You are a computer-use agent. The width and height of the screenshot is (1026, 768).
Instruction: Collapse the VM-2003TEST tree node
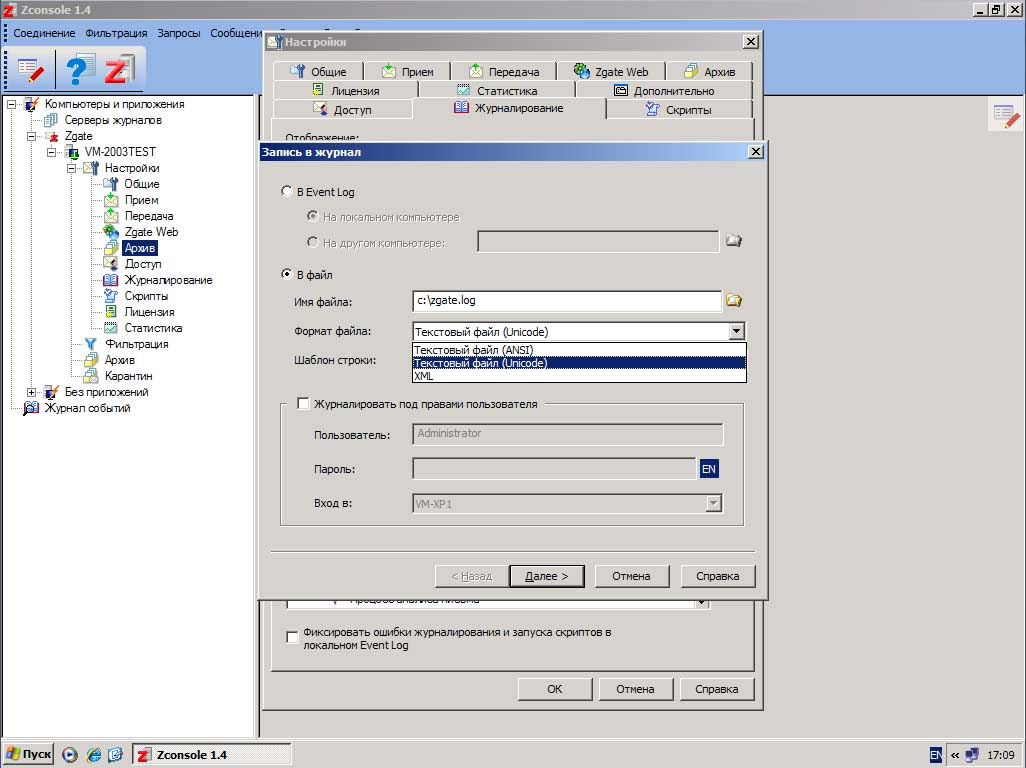point(51,152)
